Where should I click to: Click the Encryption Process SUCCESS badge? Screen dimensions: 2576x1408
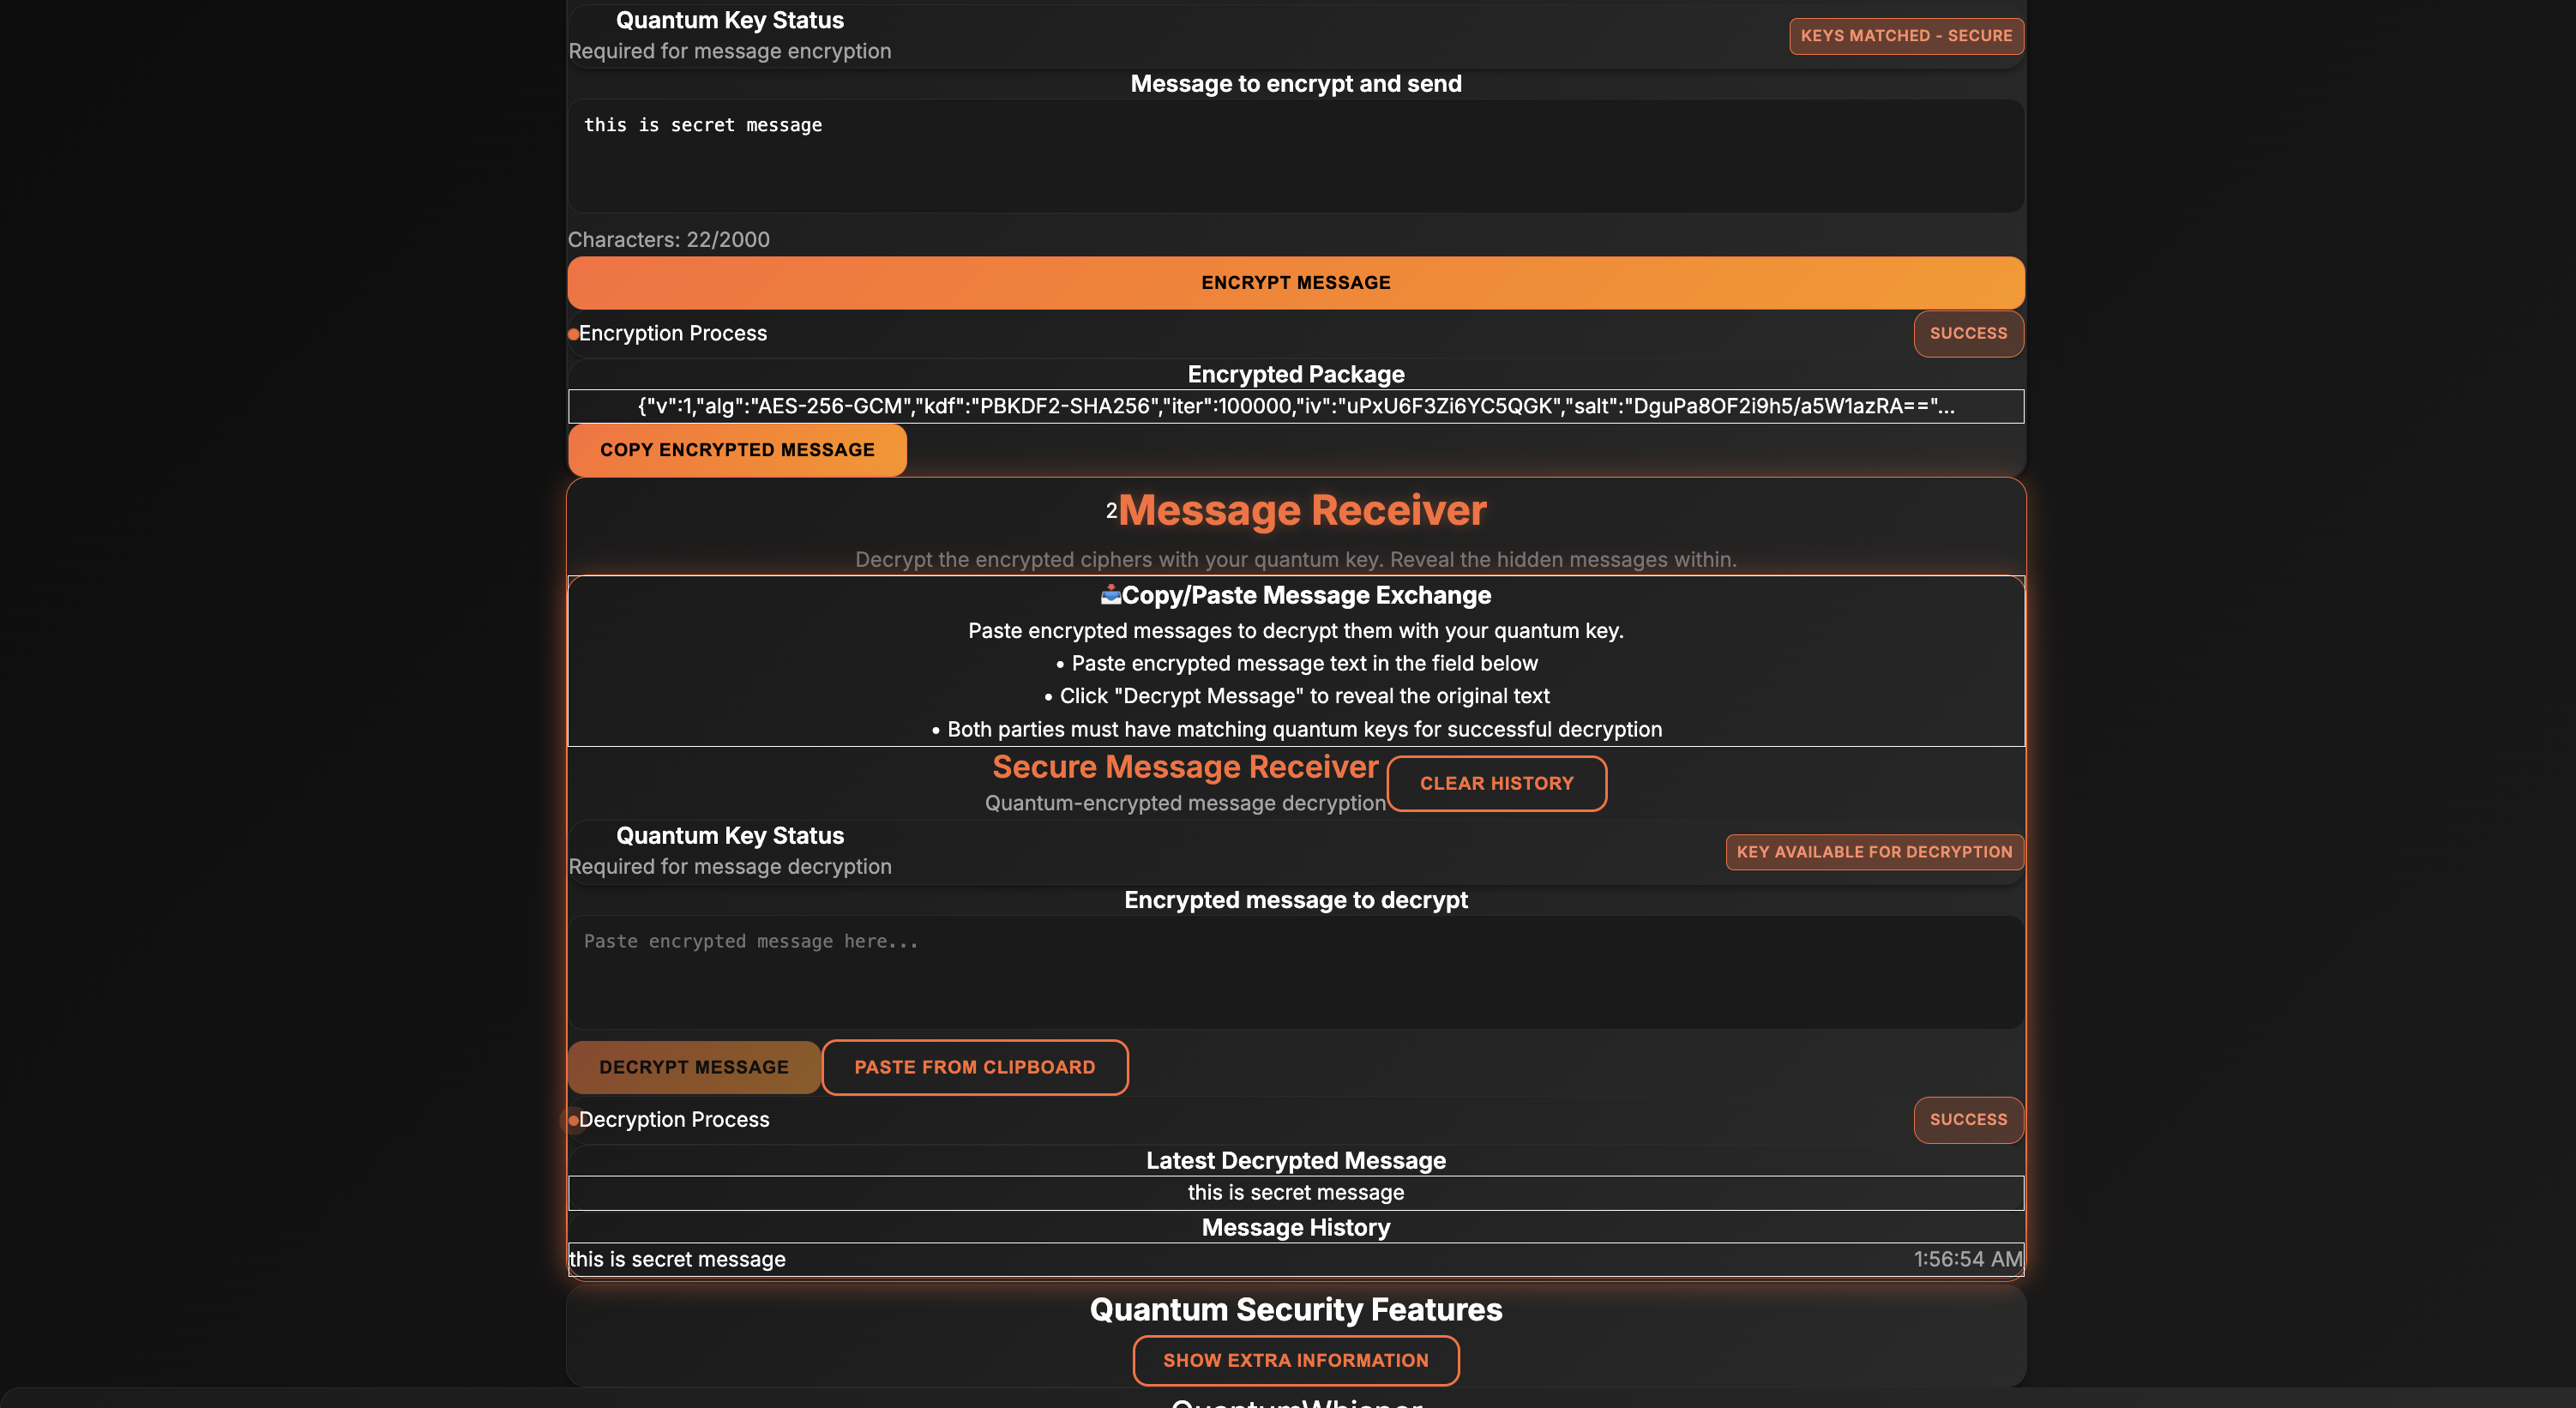point(1968,333)
